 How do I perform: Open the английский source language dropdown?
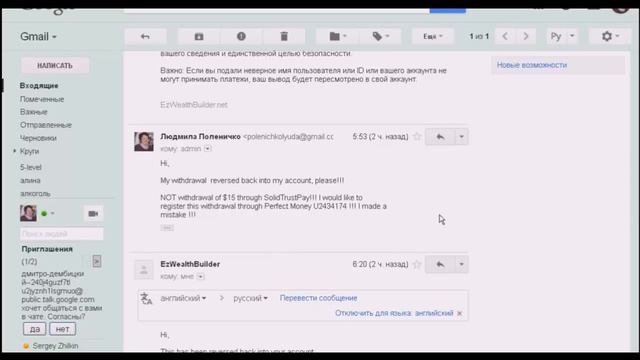pyautogui.click(x=183, y=298)
